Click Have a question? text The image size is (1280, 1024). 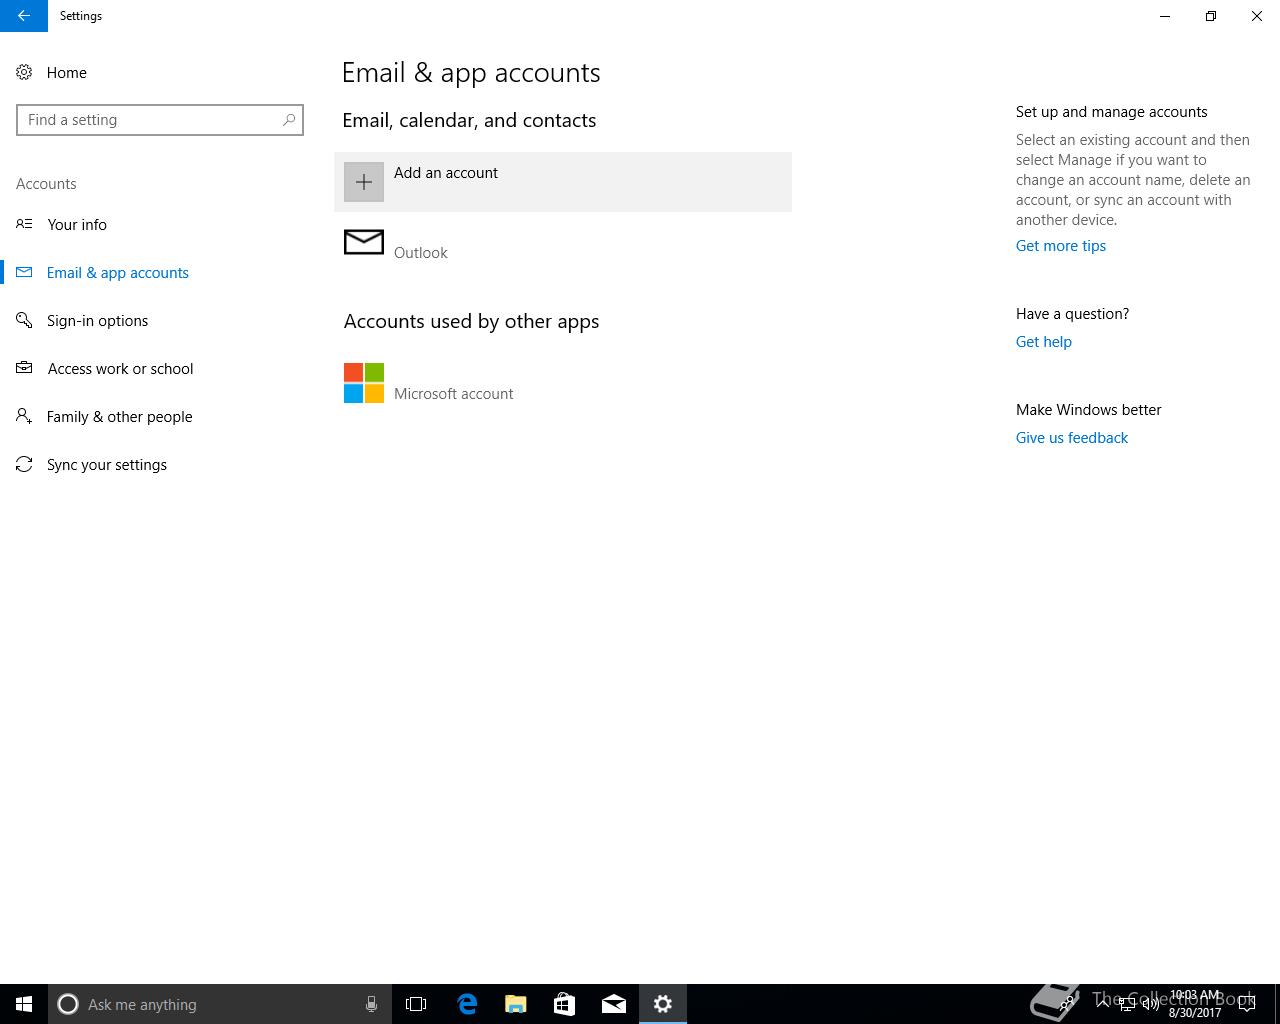1072,314
